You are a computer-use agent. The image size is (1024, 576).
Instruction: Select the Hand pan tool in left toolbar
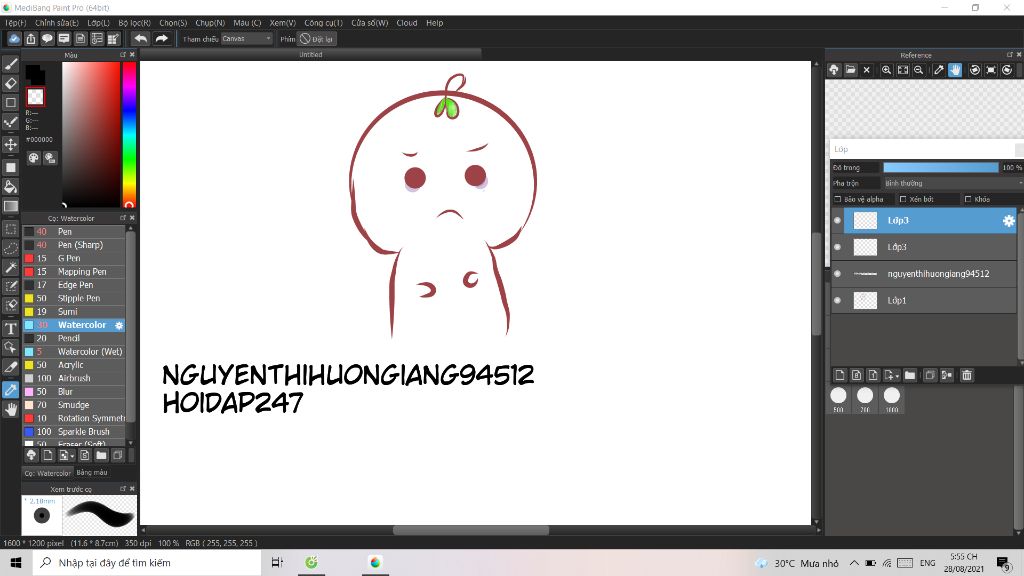10,409
